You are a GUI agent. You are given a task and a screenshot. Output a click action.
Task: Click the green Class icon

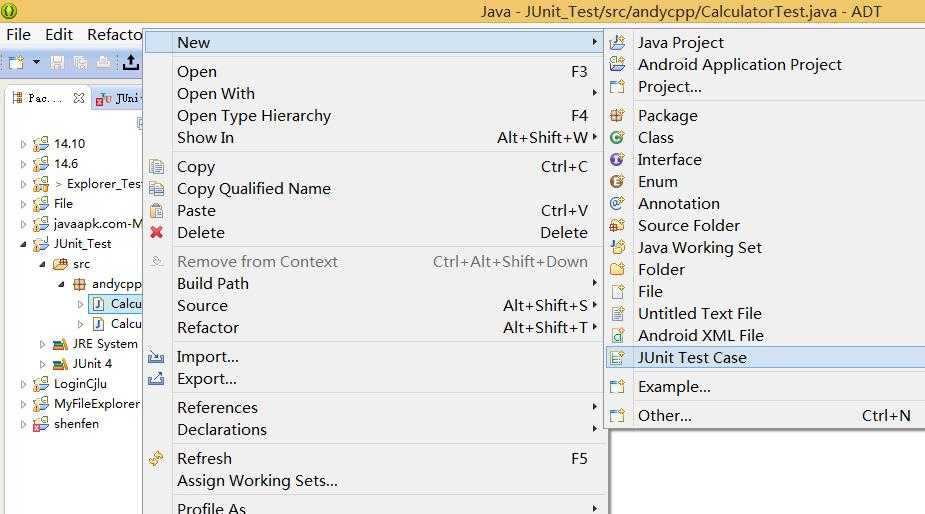(x=617, y=137)
